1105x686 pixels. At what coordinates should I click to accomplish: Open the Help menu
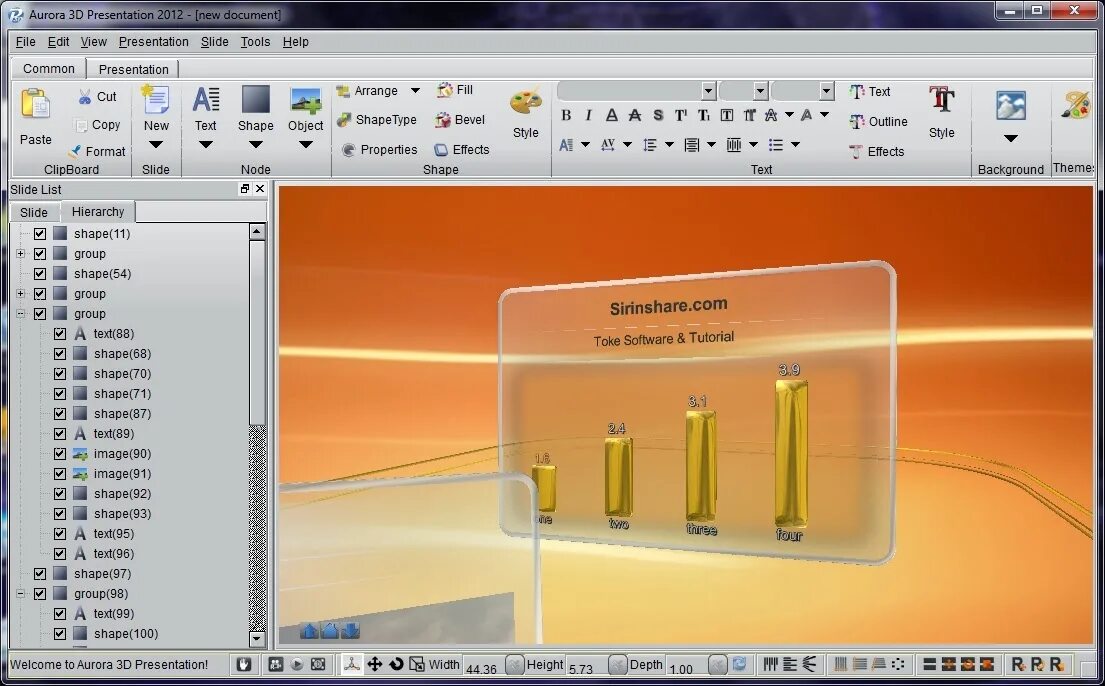point(295,42)
